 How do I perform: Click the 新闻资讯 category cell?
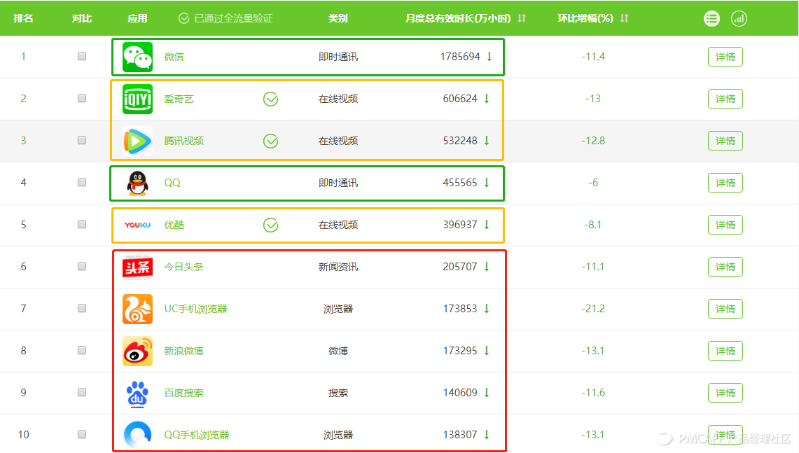[338, 267]
